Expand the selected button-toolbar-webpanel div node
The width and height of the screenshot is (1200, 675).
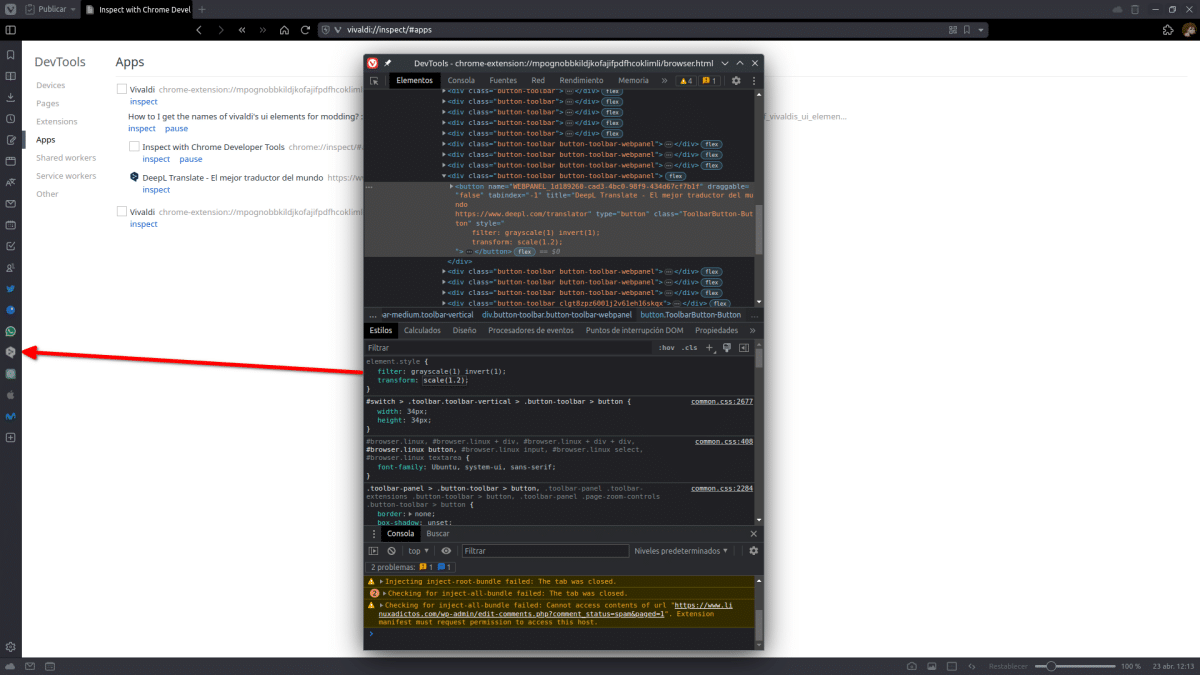(444, 175)
